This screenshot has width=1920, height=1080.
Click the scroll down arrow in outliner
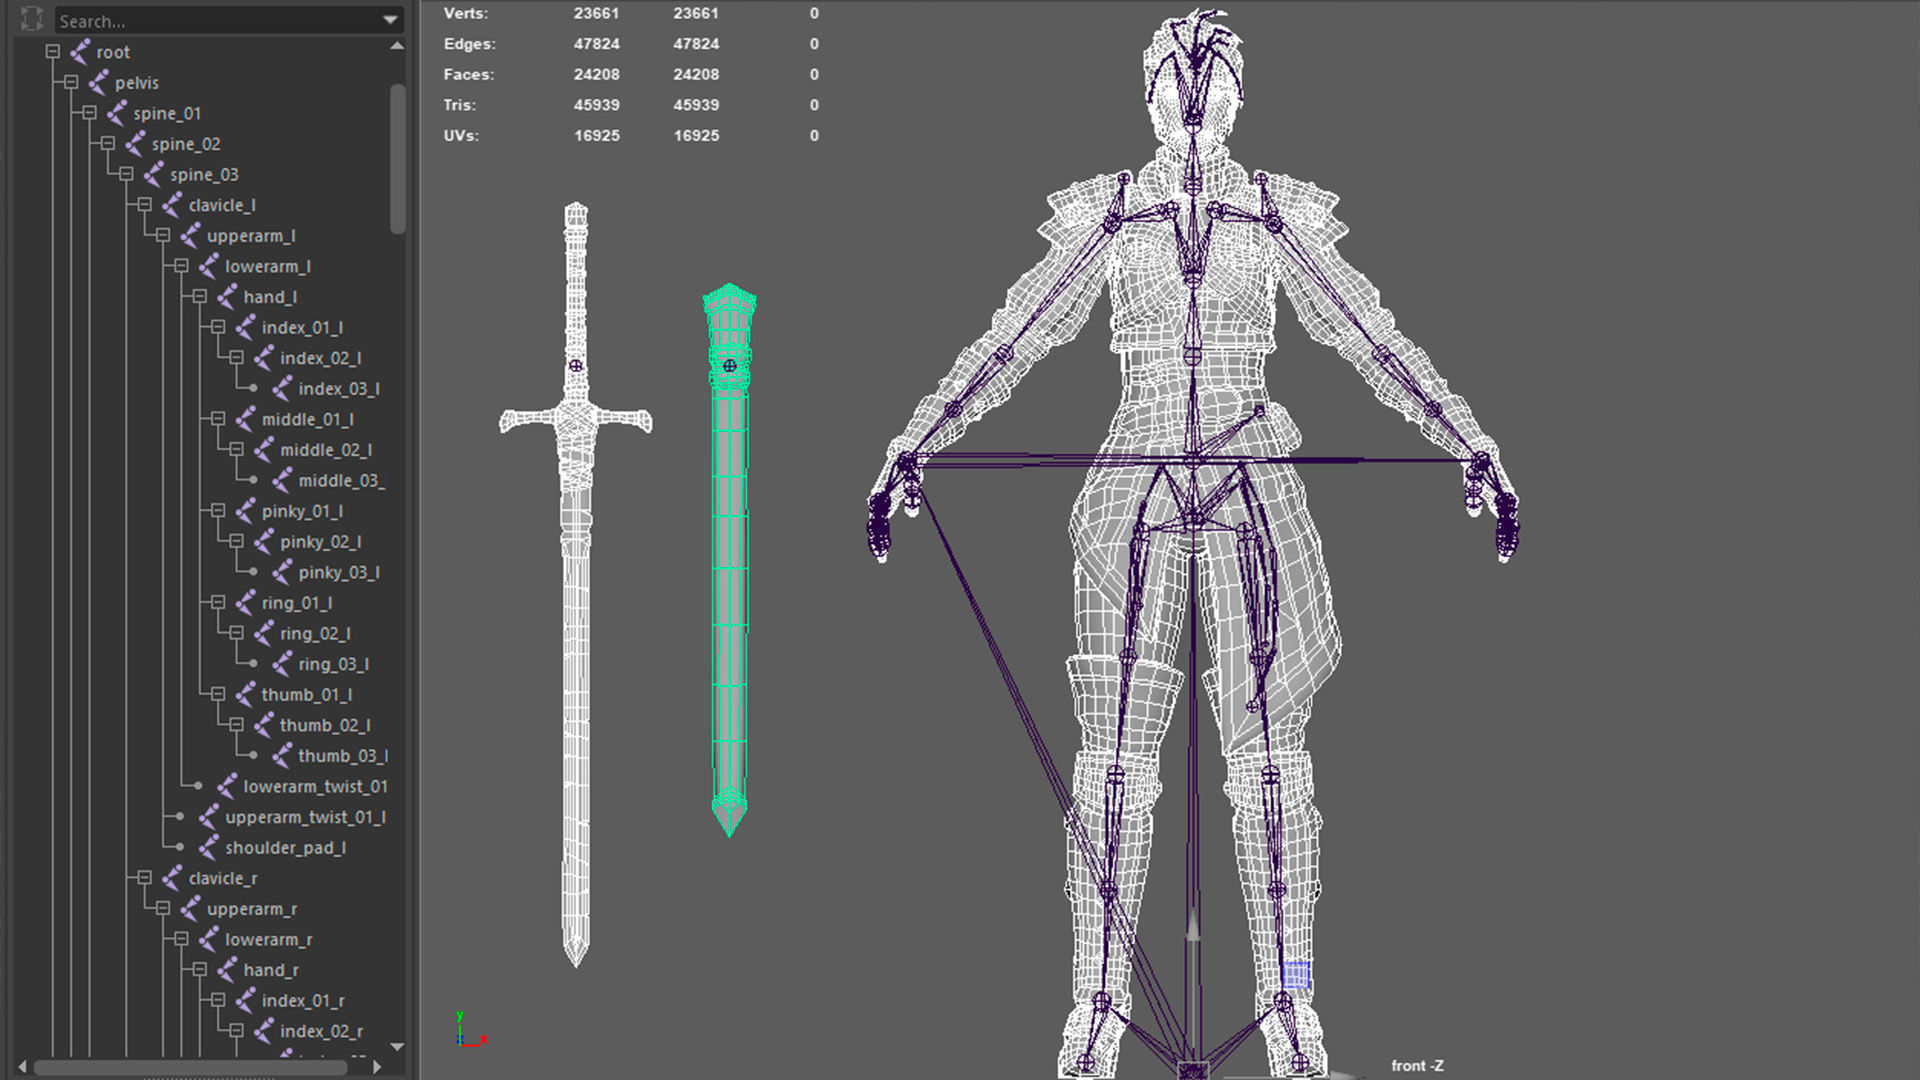point(397,1047)
